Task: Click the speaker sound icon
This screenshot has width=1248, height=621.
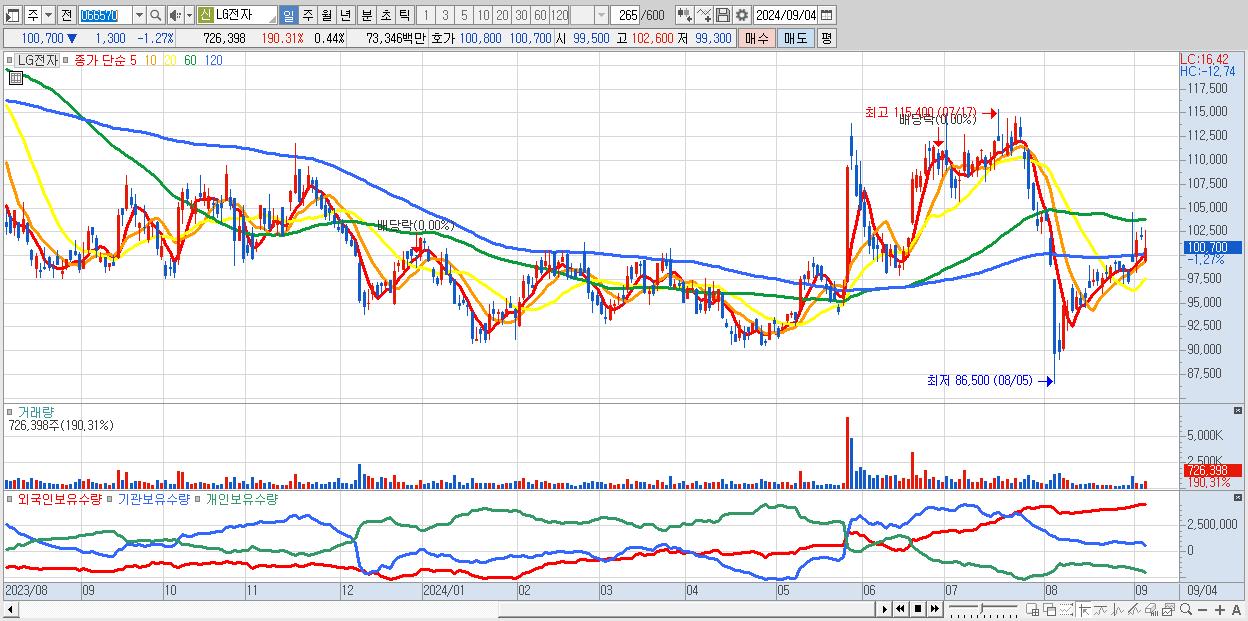Action: tap(175, 15)
